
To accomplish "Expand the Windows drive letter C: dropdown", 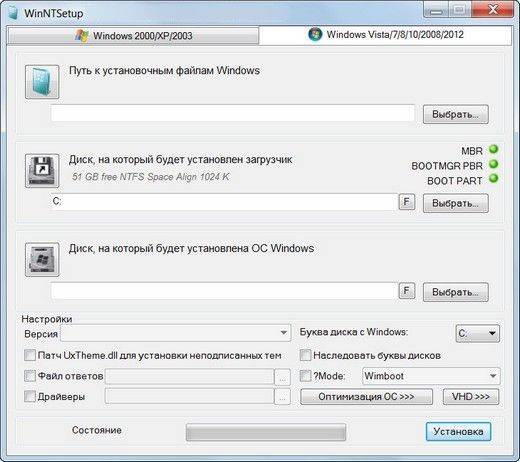I will pos(477,333).
